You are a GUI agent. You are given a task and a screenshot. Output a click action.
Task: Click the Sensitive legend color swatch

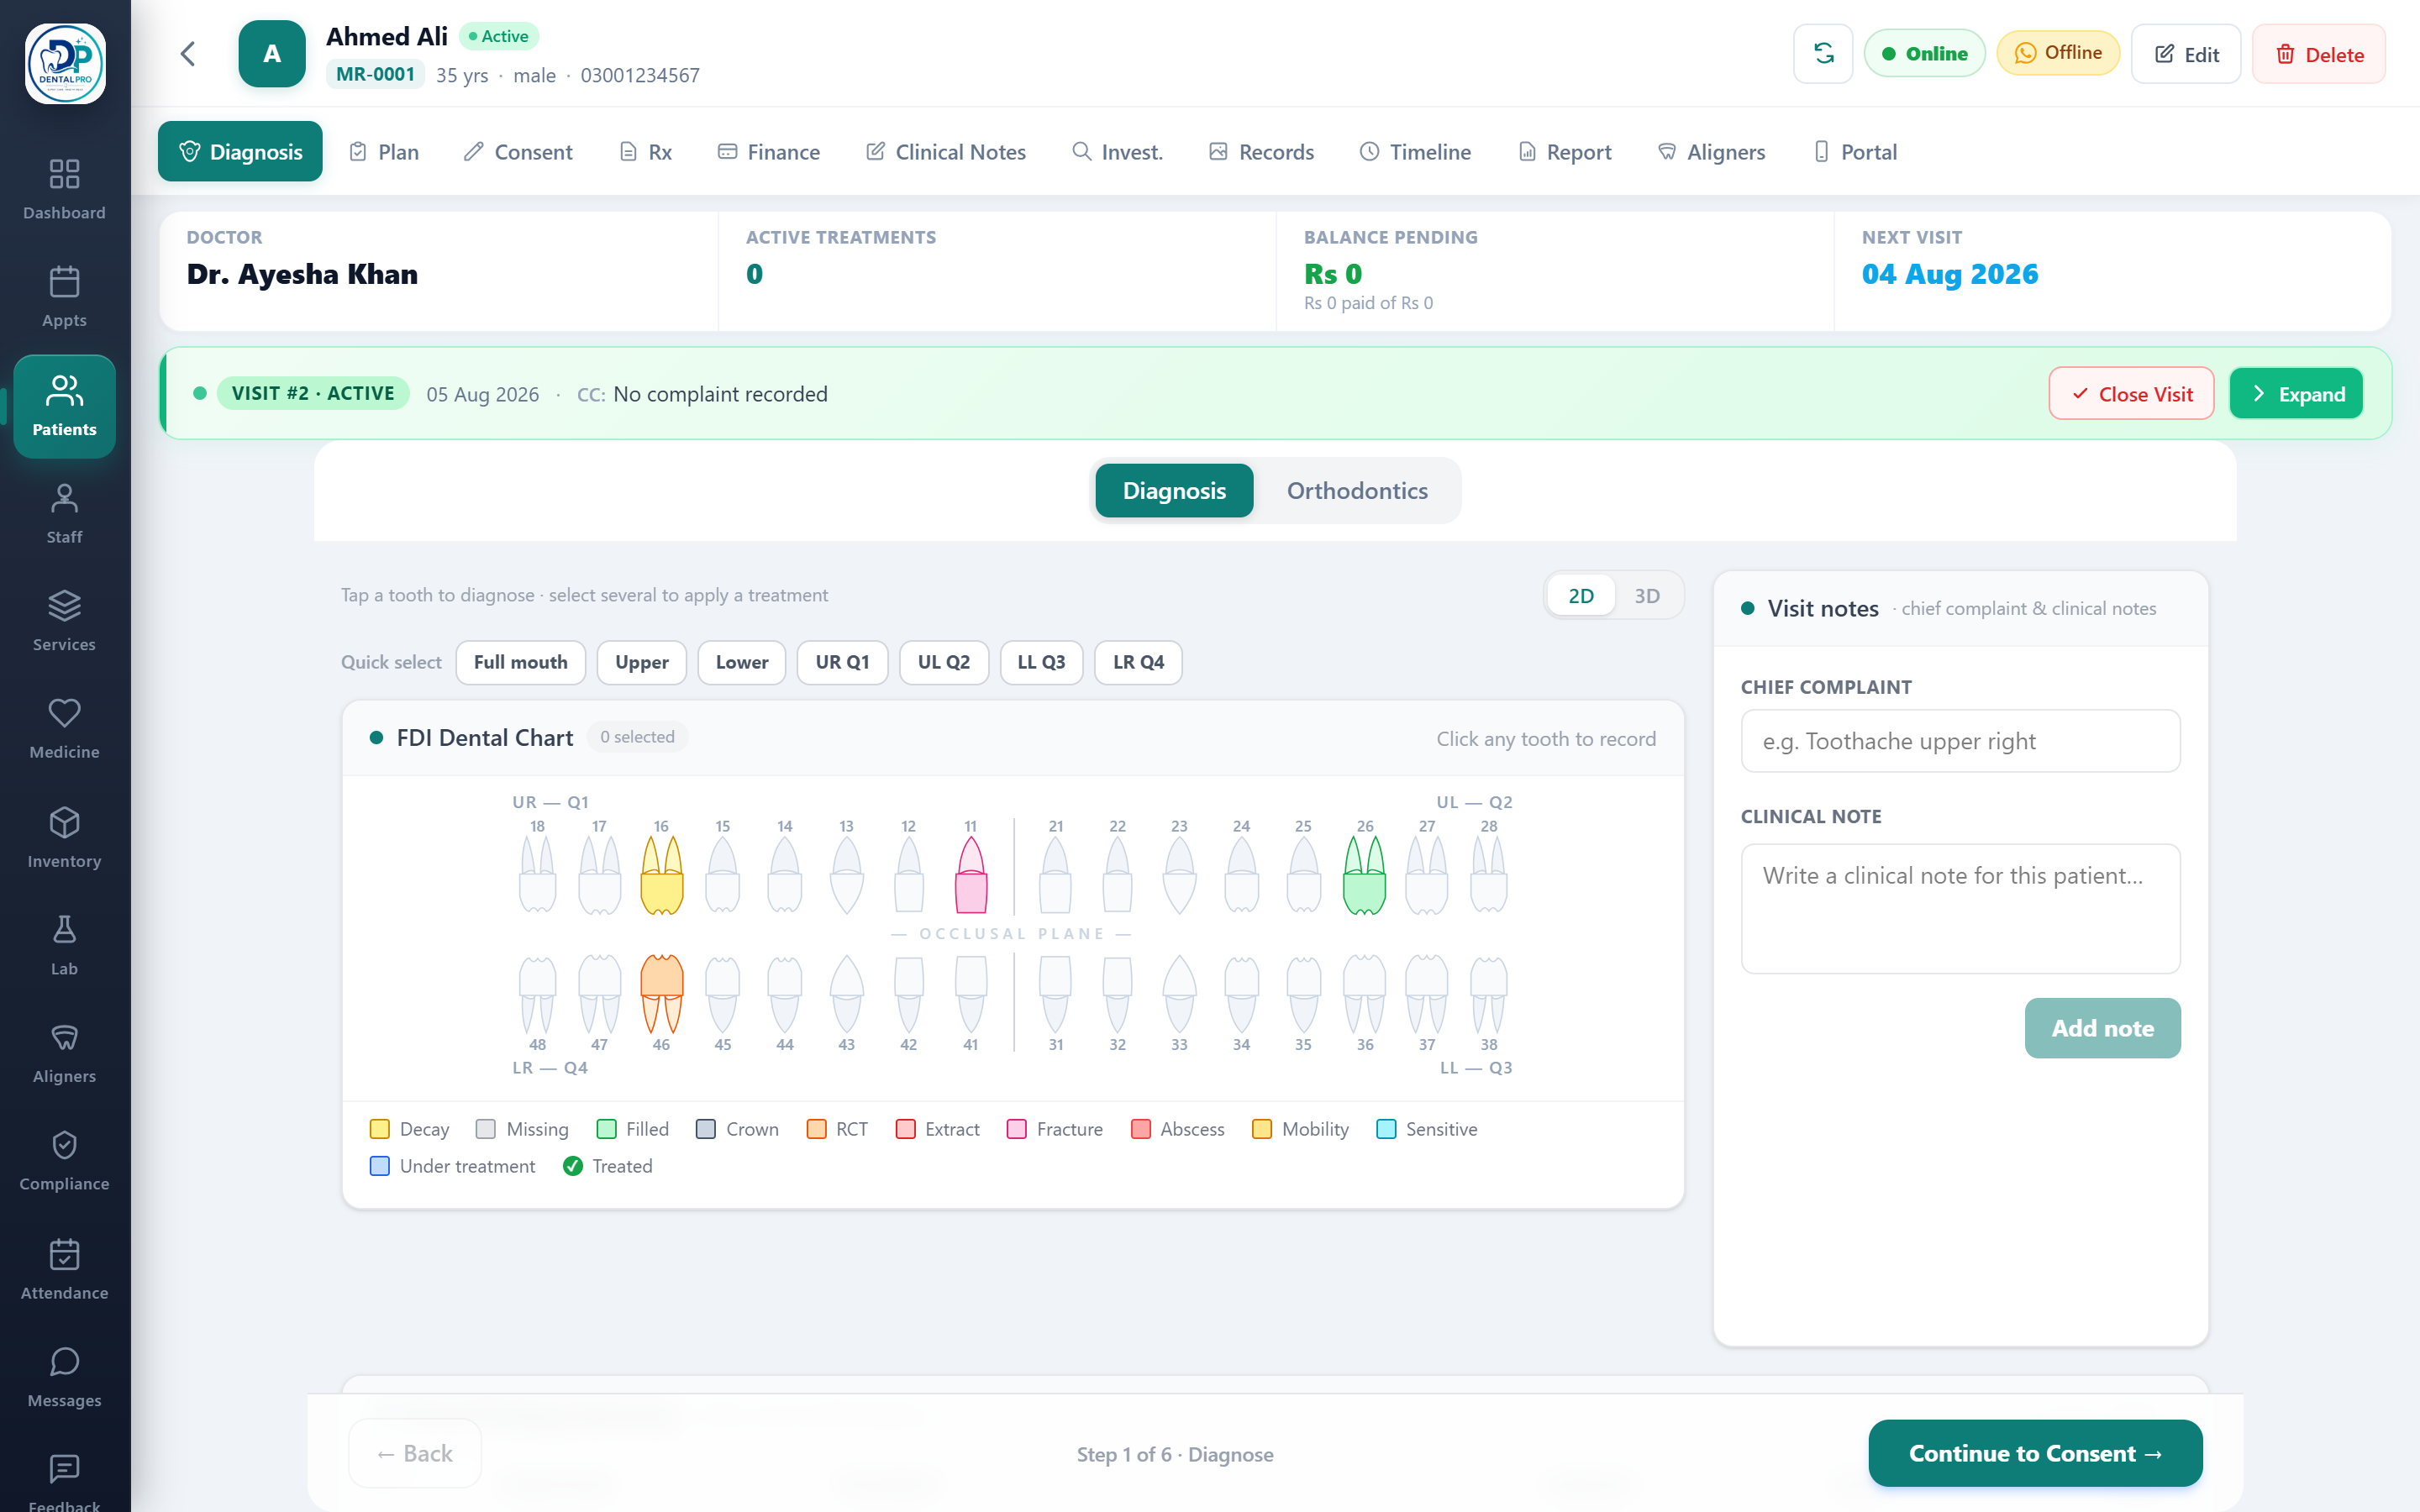(x=1386, y=1129)
